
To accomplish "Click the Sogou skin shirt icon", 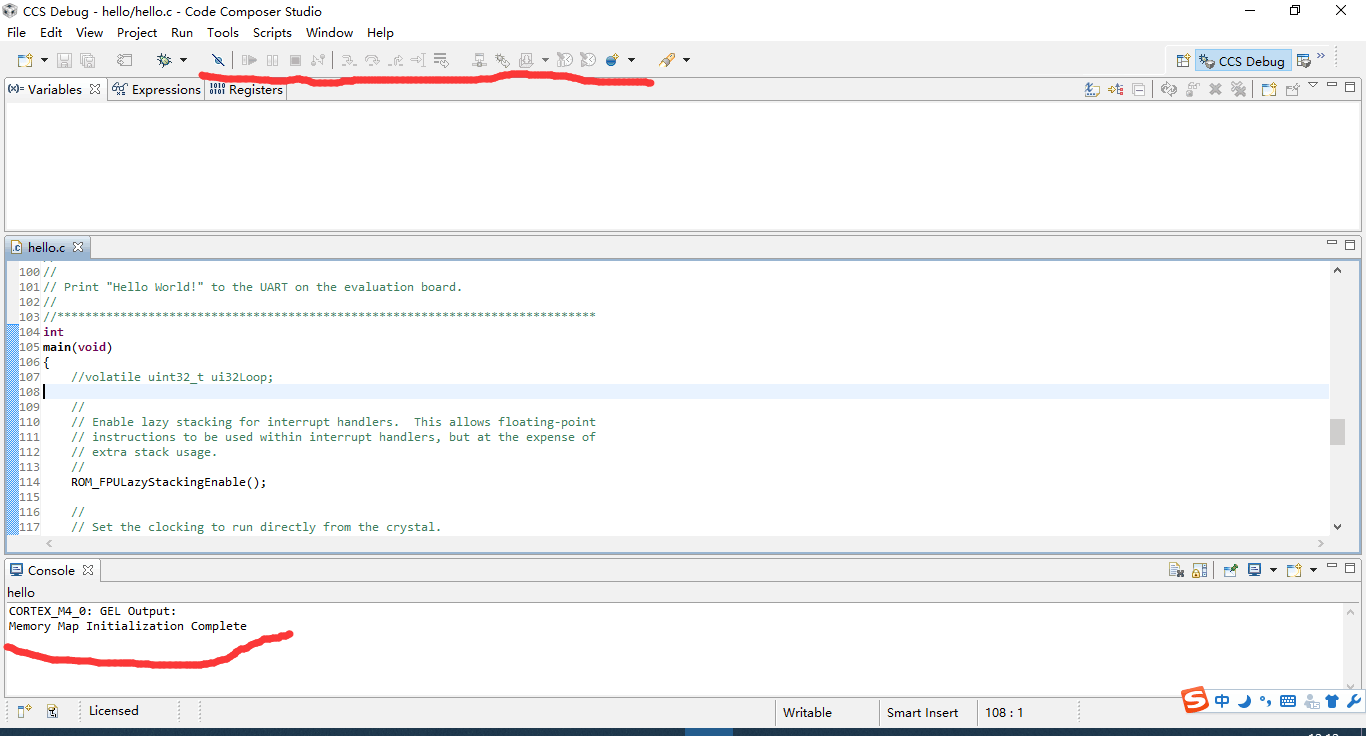I will (1332, 701).
